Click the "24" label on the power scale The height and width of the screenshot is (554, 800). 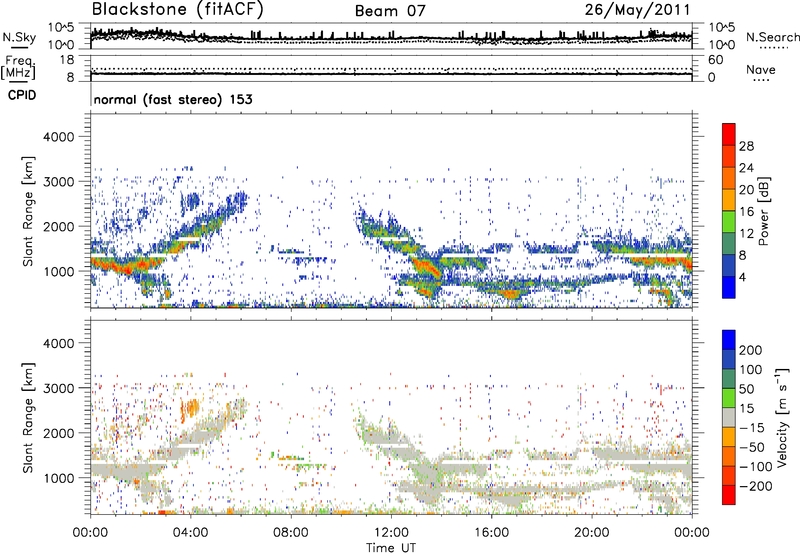pos(746,168)
